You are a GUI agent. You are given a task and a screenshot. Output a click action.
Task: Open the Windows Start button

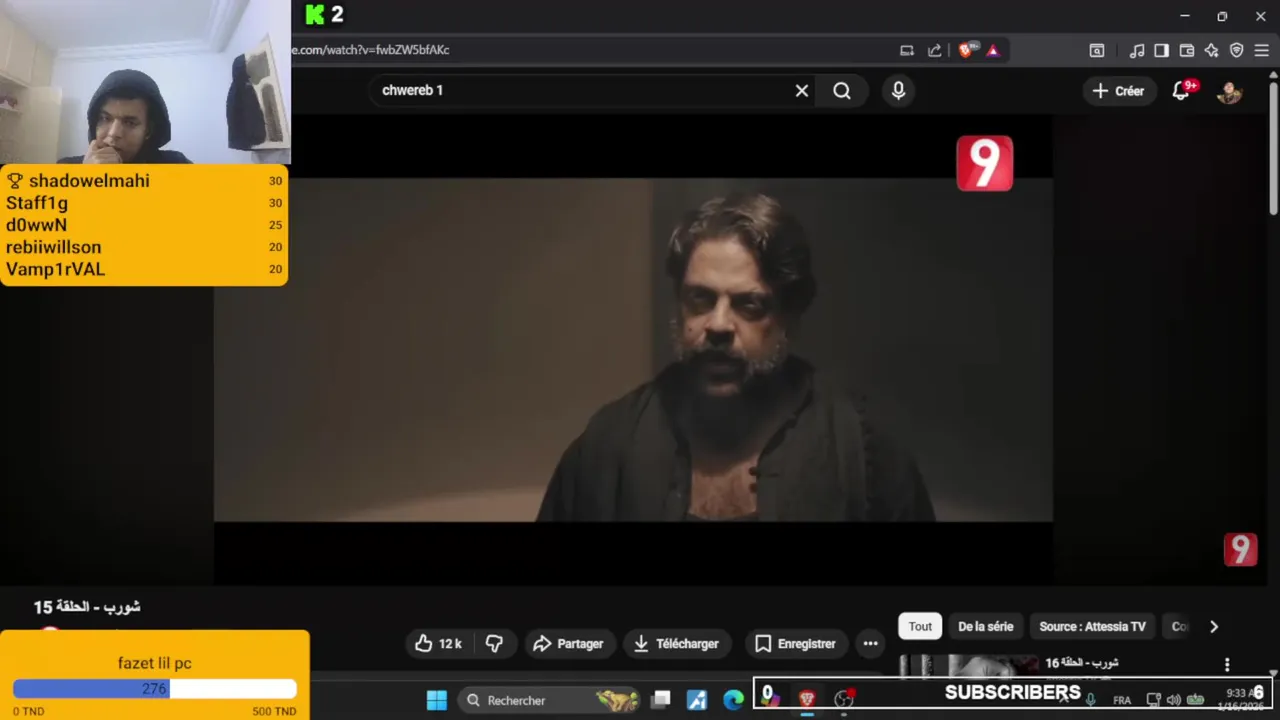click(x=437, y=700)
